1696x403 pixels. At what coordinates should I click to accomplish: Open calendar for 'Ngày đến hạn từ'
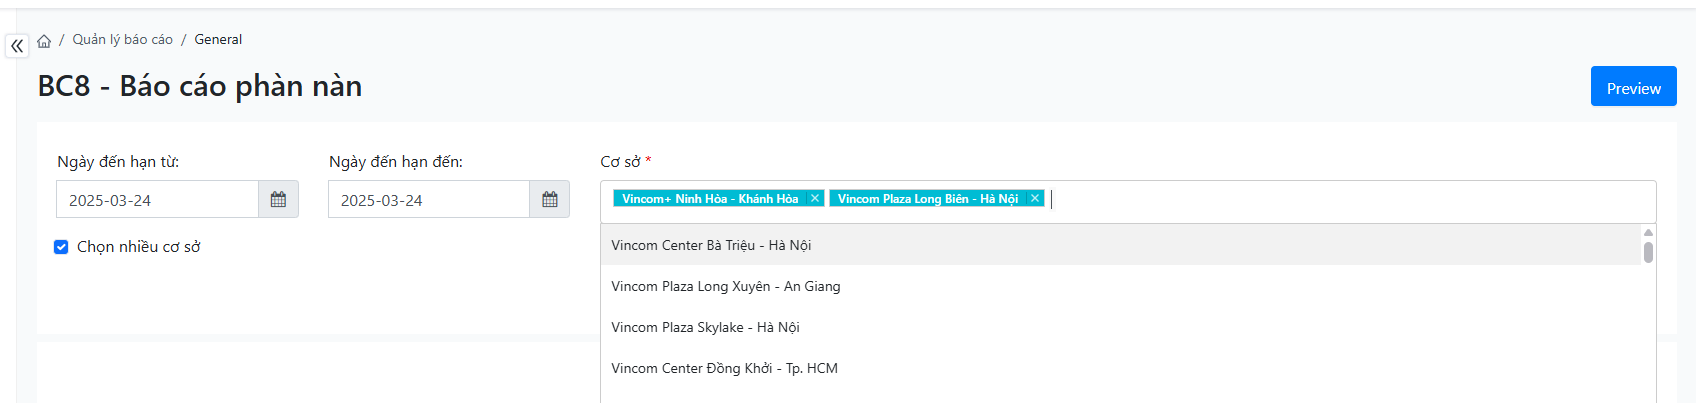[278, 200]
